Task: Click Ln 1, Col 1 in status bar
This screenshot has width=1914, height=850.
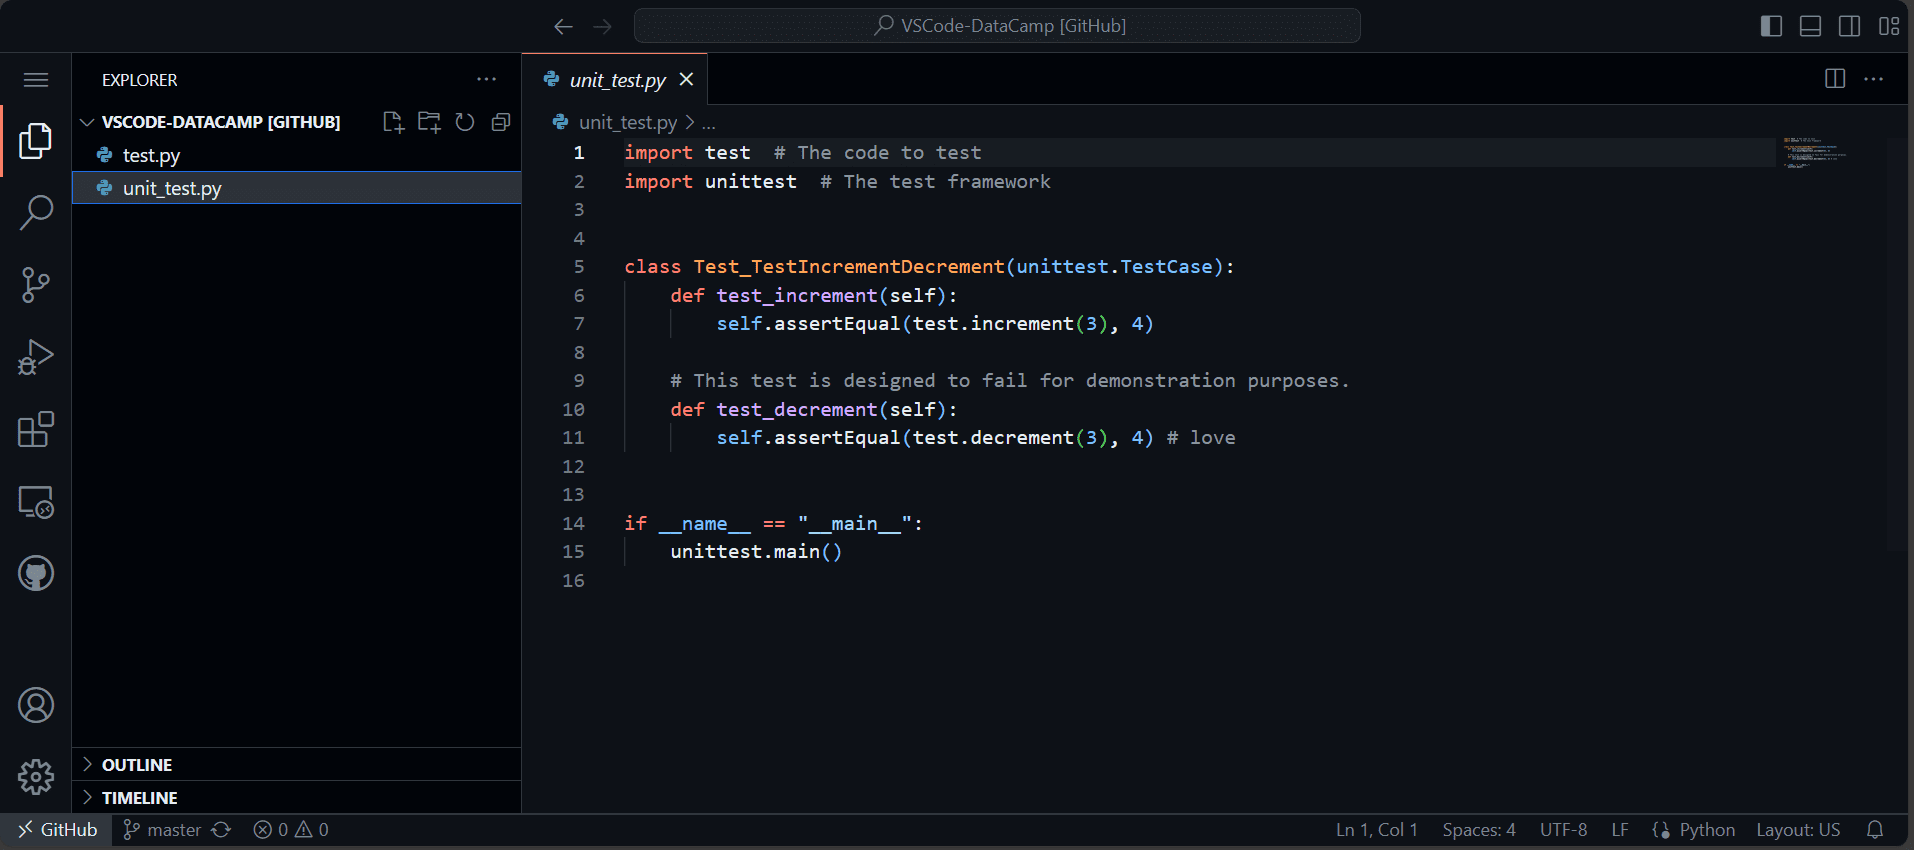Action: point(1377,830)
